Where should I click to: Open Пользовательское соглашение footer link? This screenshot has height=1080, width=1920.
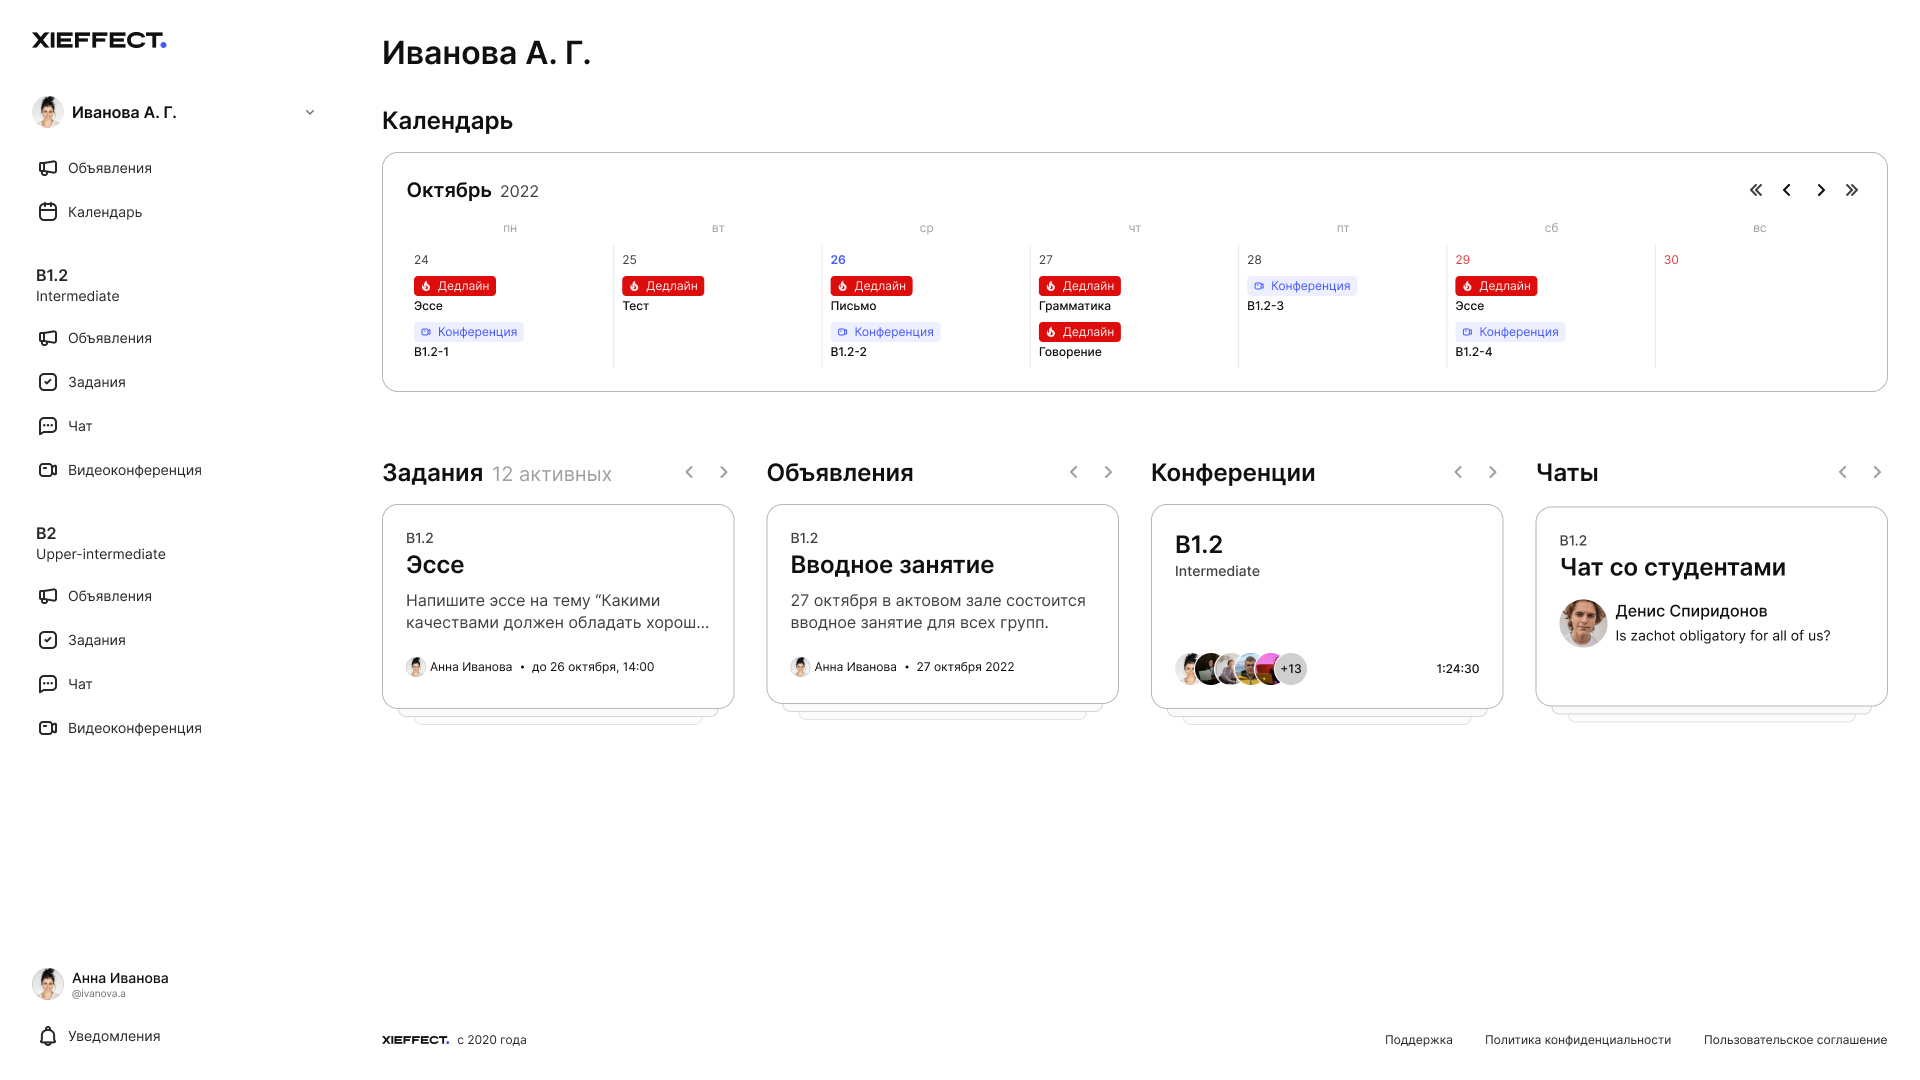tap(1796, 1040)
